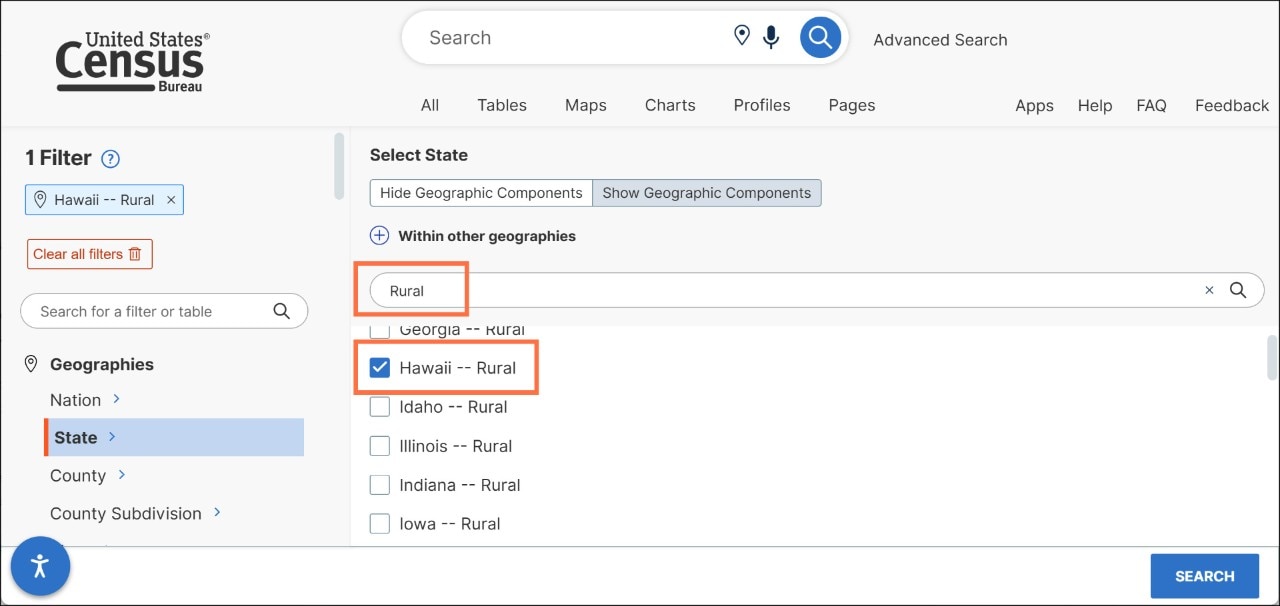
Task: Select Hide Geographic Components toggle
Action: click(481, 193)
